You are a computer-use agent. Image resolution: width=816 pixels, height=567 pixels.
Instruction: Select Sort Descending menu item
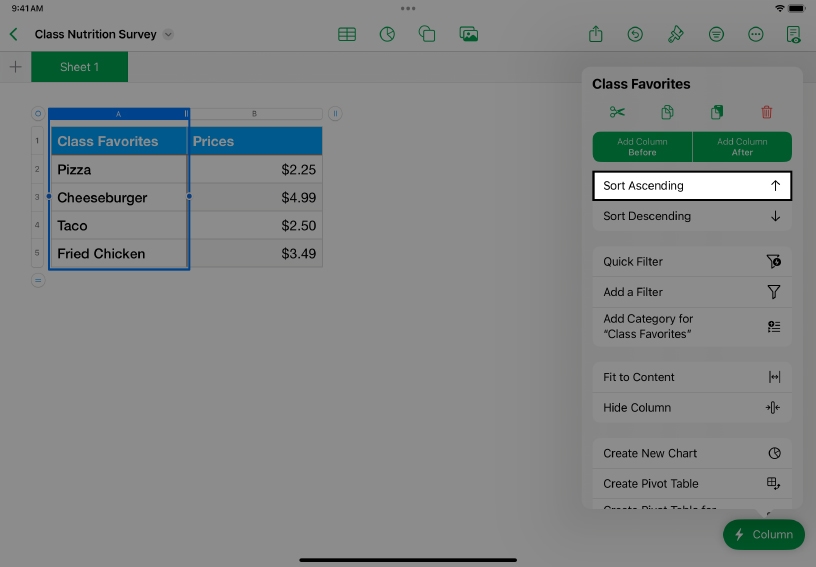click(x=691, y=216)
